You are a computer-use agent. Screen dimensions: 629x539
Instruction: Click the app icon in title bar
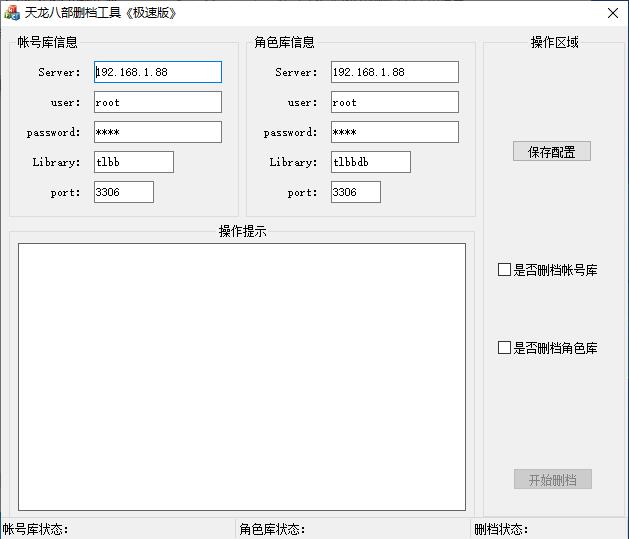(x=12, y=13)
